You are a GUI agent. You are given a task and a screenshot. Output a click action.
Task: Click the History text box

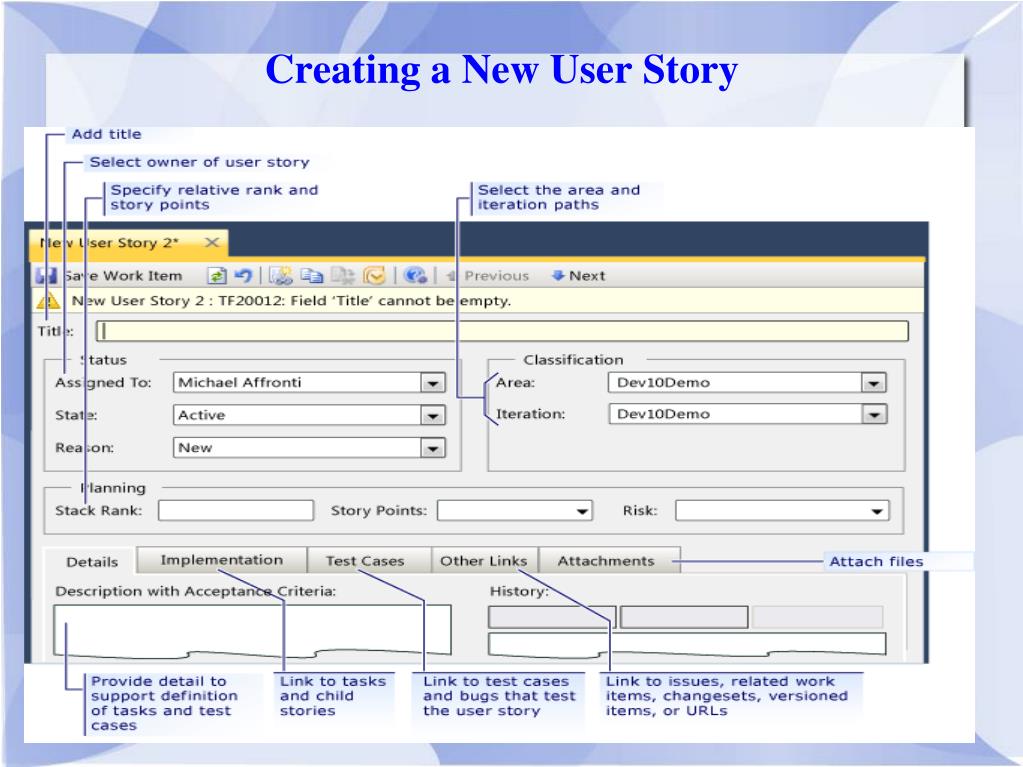(687, 644)
